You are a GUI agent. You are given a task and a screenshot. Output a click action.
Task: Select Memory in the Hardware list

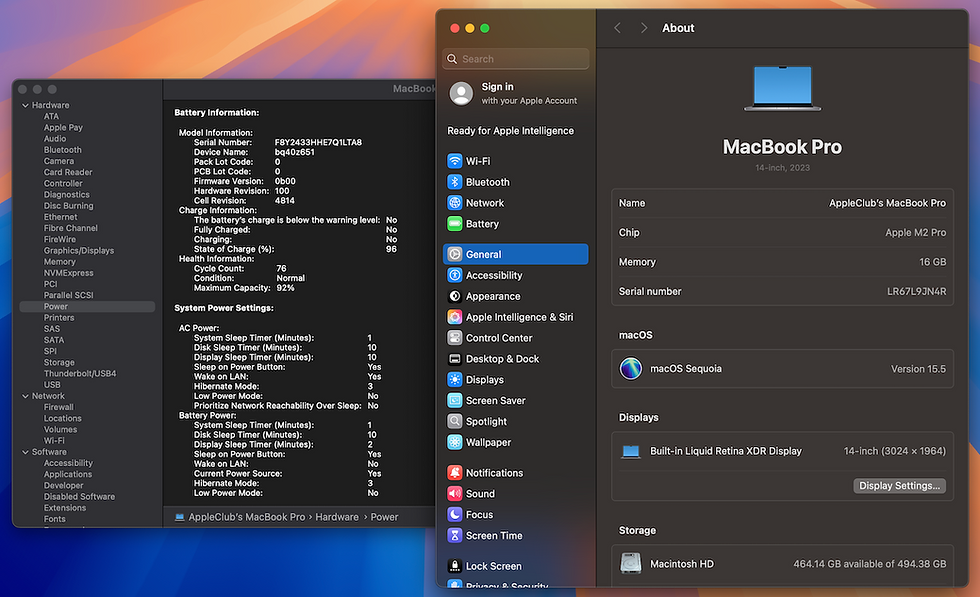[x=59, y=262]
